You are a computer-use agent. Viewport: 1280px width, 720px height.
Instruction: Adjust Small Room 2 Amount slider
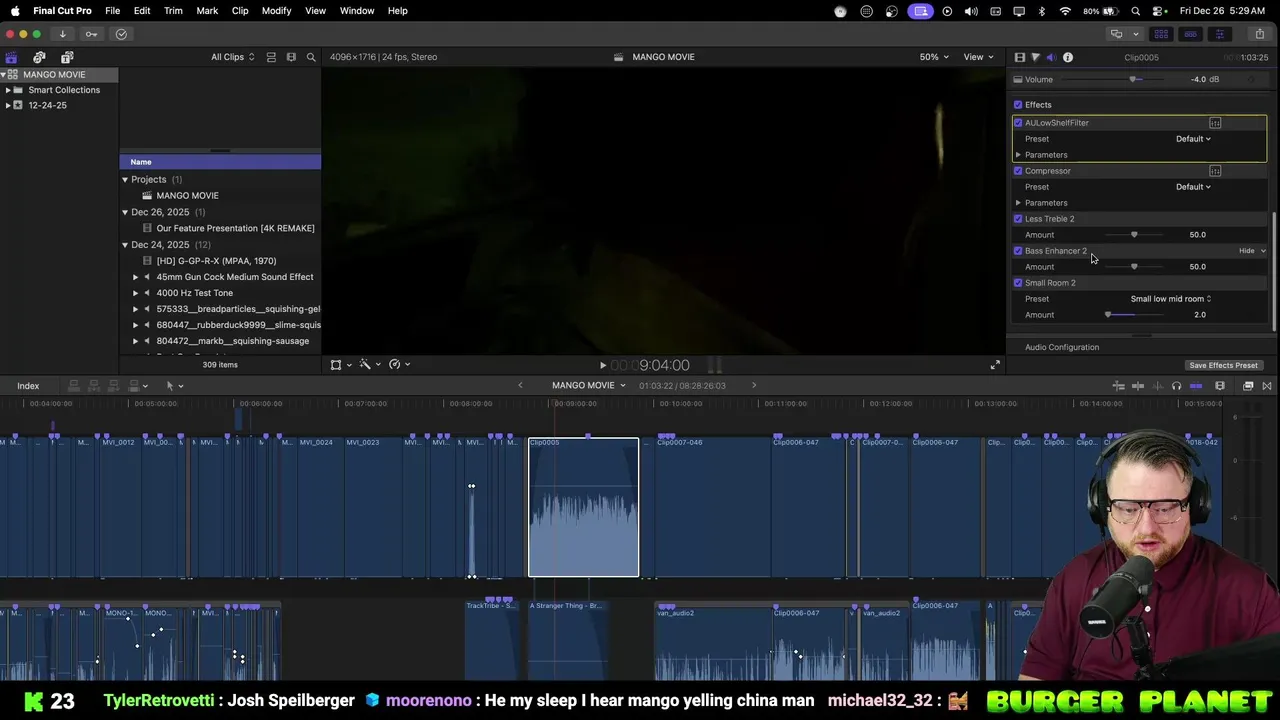tap(1108, 315)
